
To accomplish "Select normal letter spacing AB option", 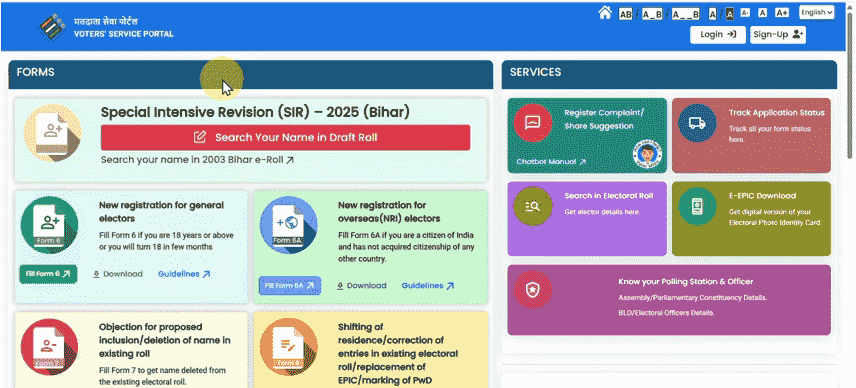I will click(x=625, y=14).
